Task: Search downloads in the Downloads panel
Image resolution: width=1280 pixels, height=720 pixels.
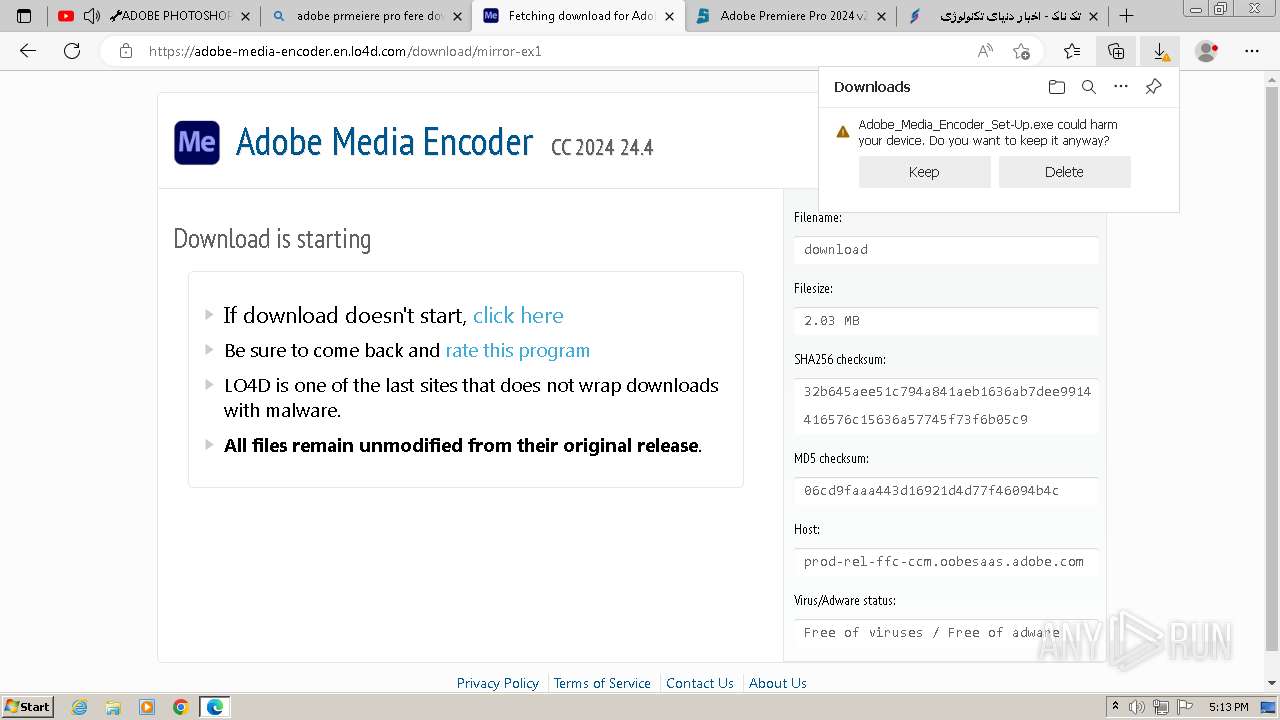Action: [1089, 87]
